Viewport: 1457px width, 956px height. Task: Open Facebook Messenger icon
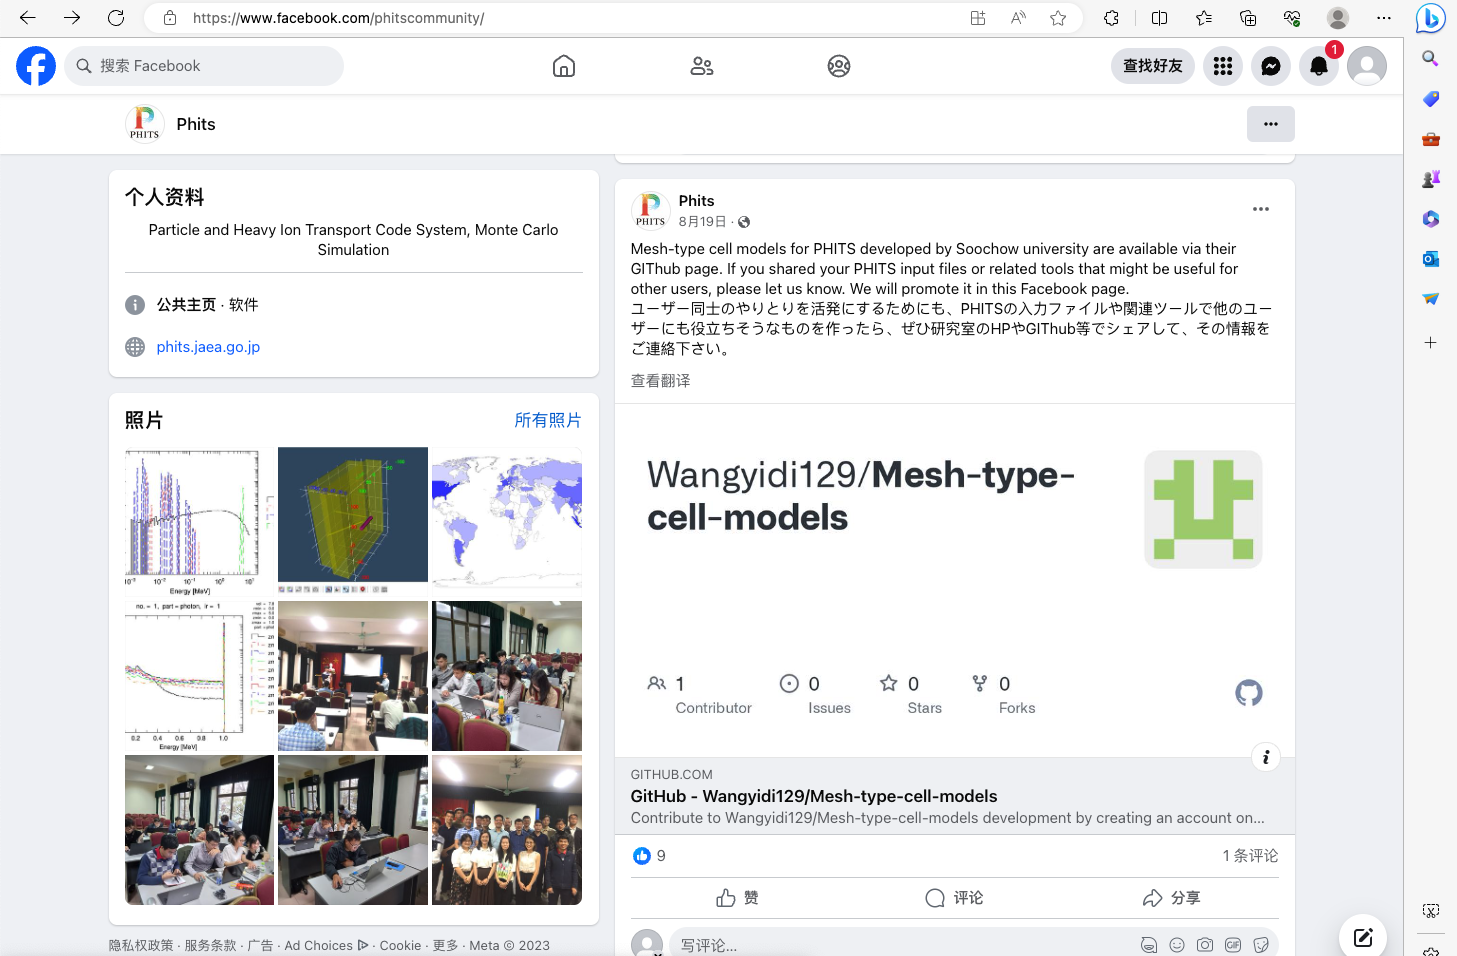point(1270,66)
